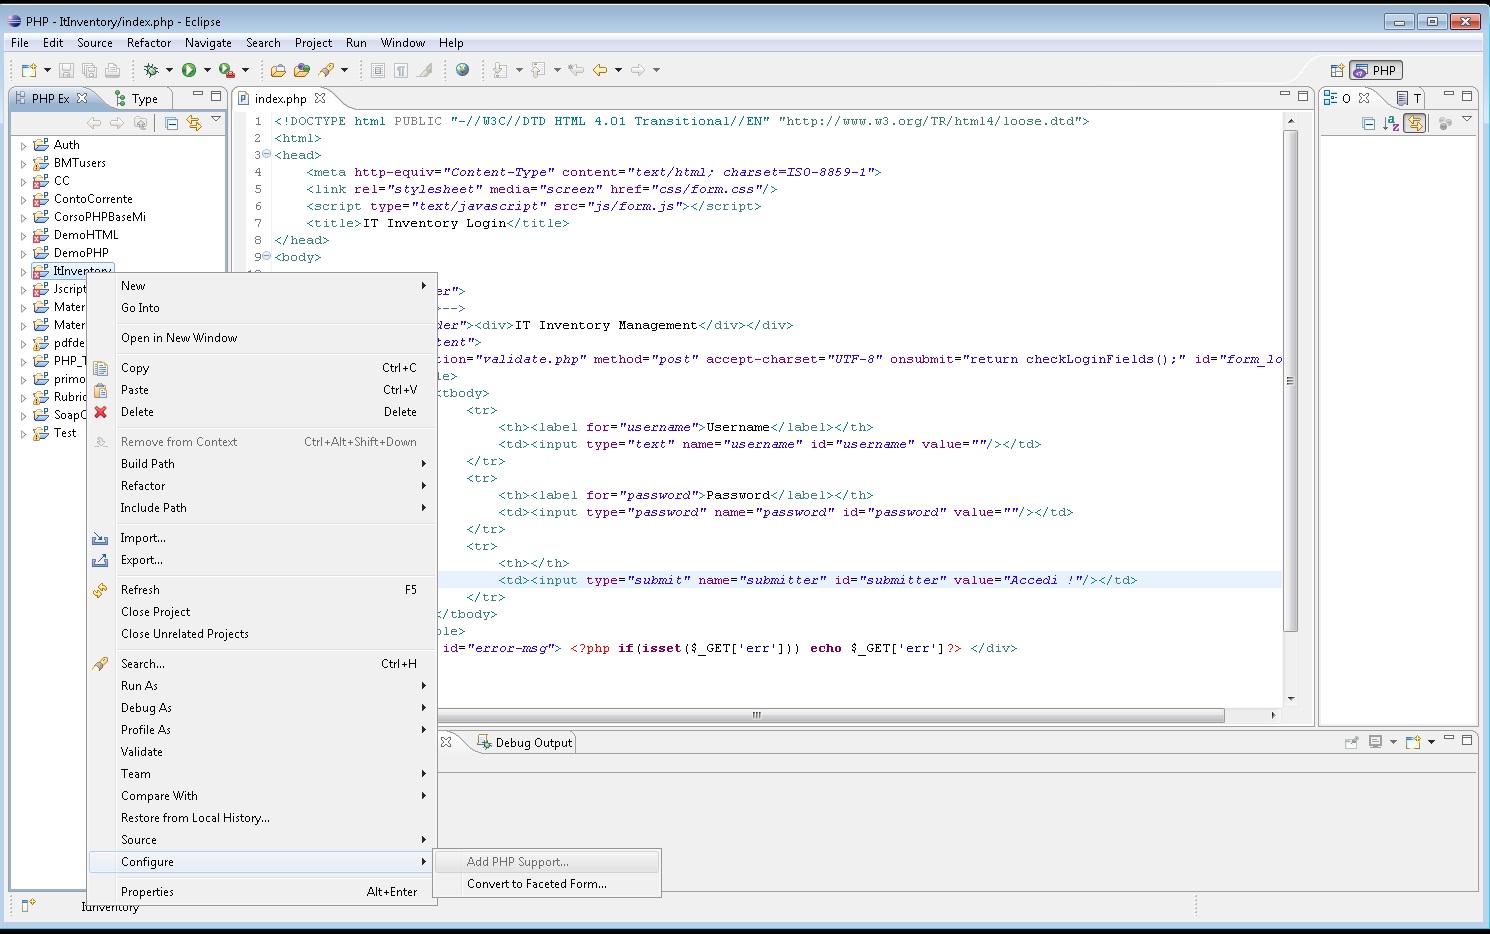Viewport: 1490px width, 934px height.
Task: Toggle Link with Editor in Outline view
Action: point(1414,123)
